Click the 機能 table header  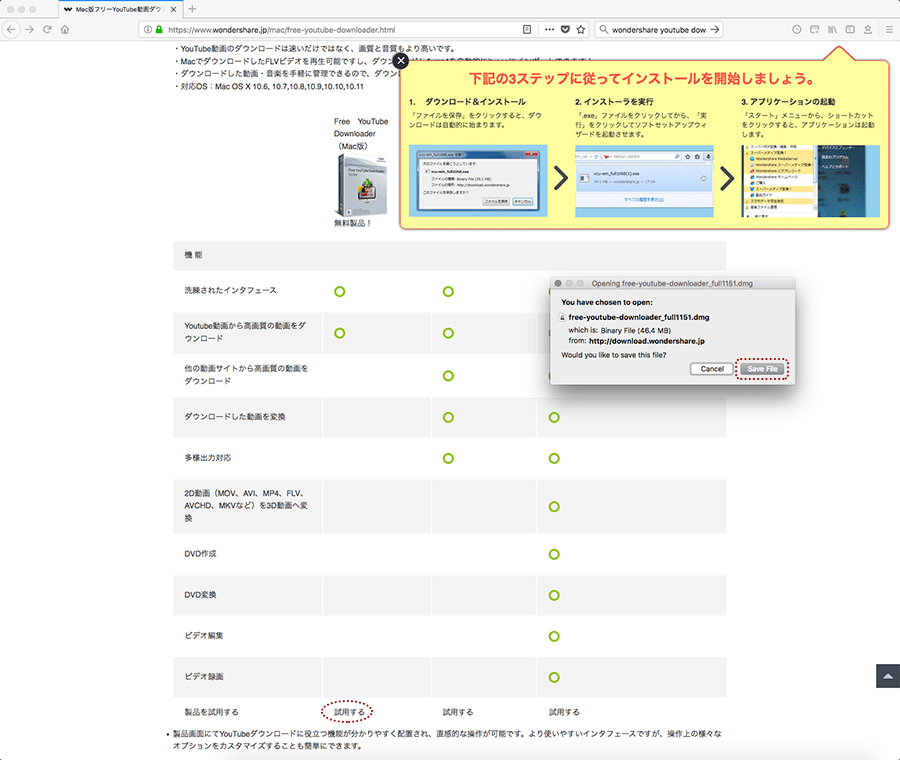193,255
